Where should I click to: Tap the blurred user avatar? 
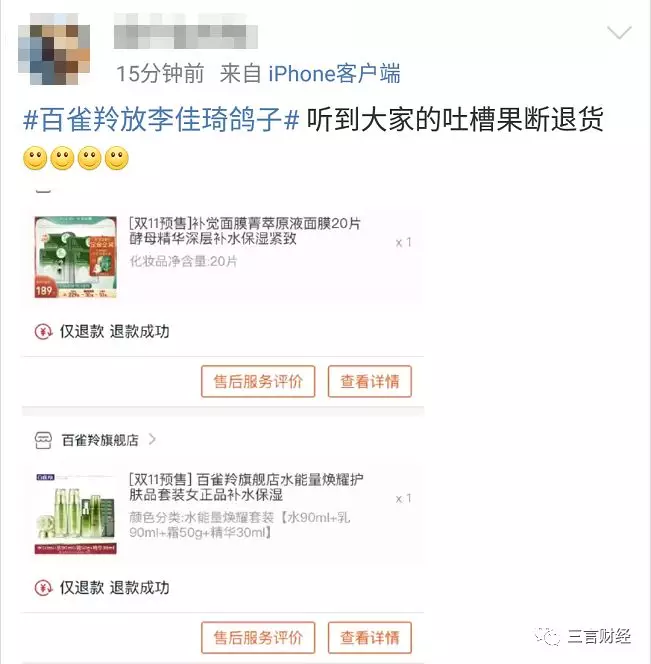point(54,49)
